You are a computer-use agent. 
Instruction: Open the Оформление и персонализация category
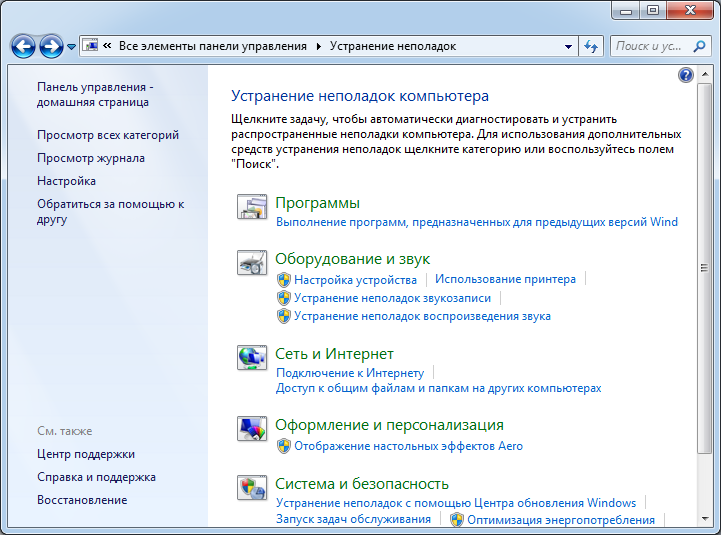(x=389, y=425)
